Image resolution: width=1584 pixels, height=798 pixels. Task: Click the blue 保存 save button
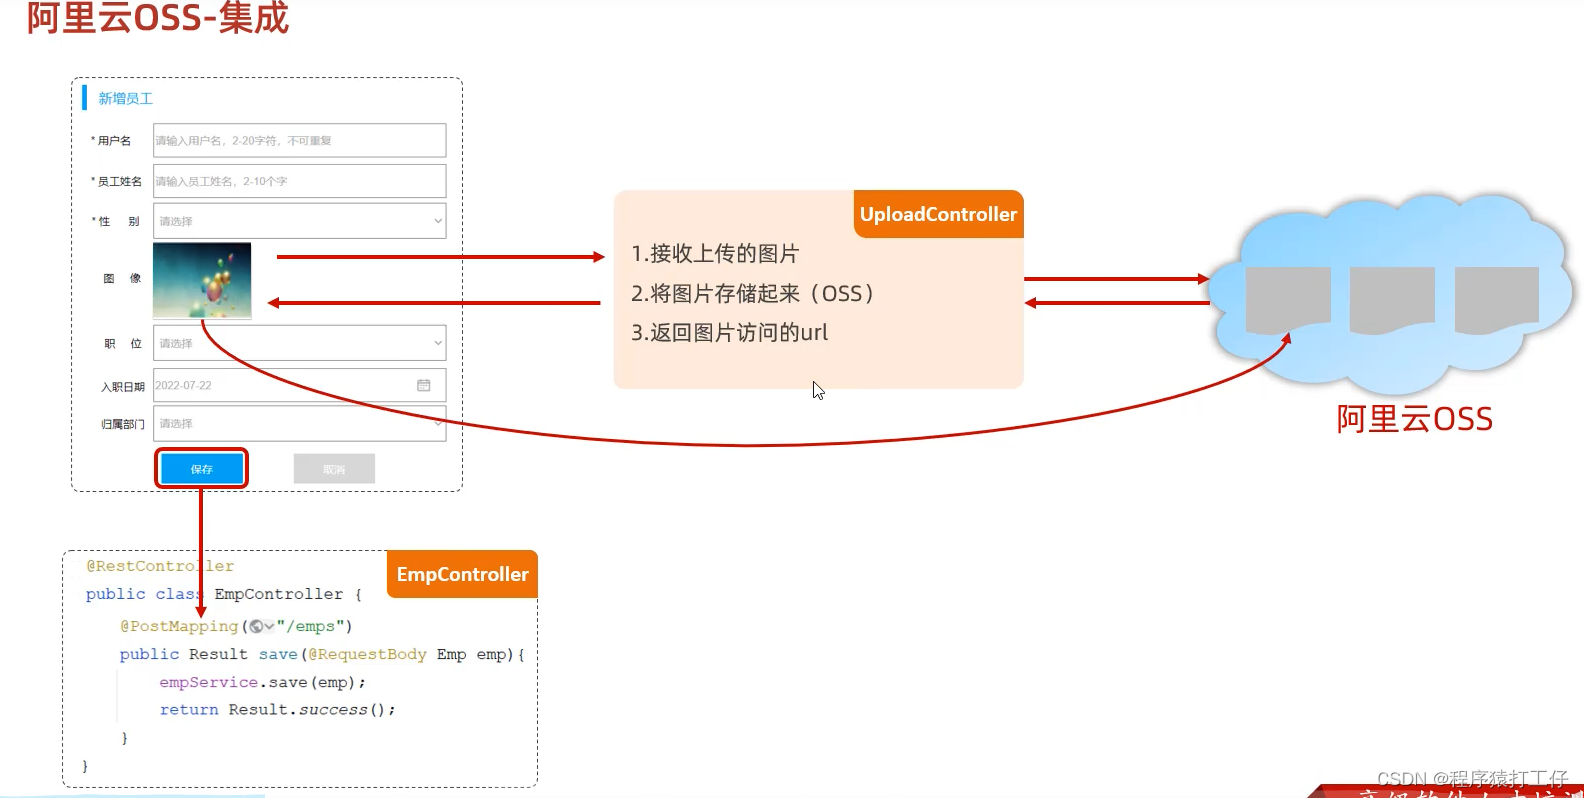(x=202, y=468)
